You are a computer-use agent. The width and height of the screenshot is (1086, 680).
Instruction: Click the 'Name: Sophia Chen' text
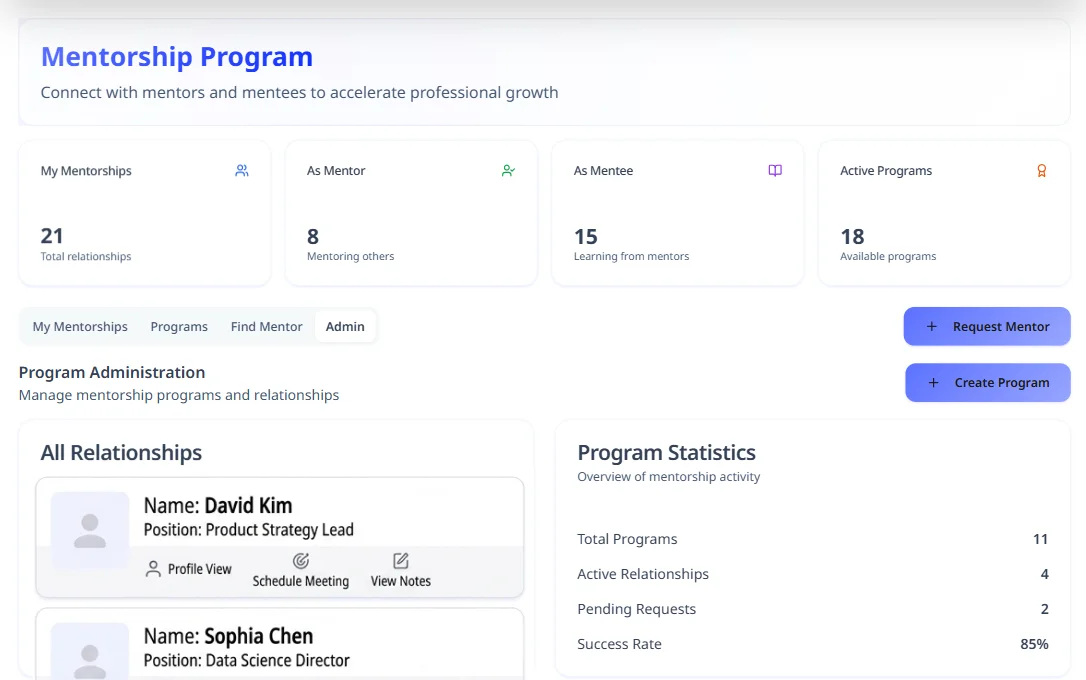click(x=229, y=636)
